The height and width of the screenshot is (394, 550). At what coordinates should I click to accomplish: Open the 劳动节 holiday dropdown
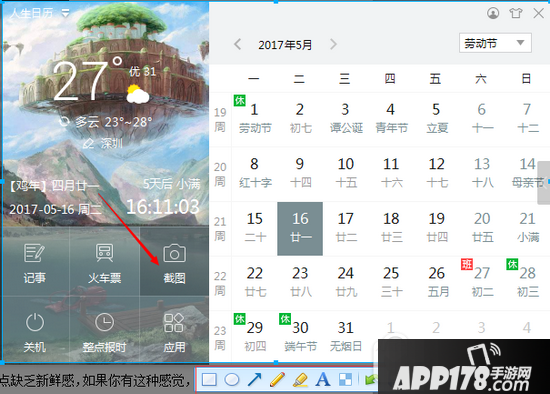[495, 43]
